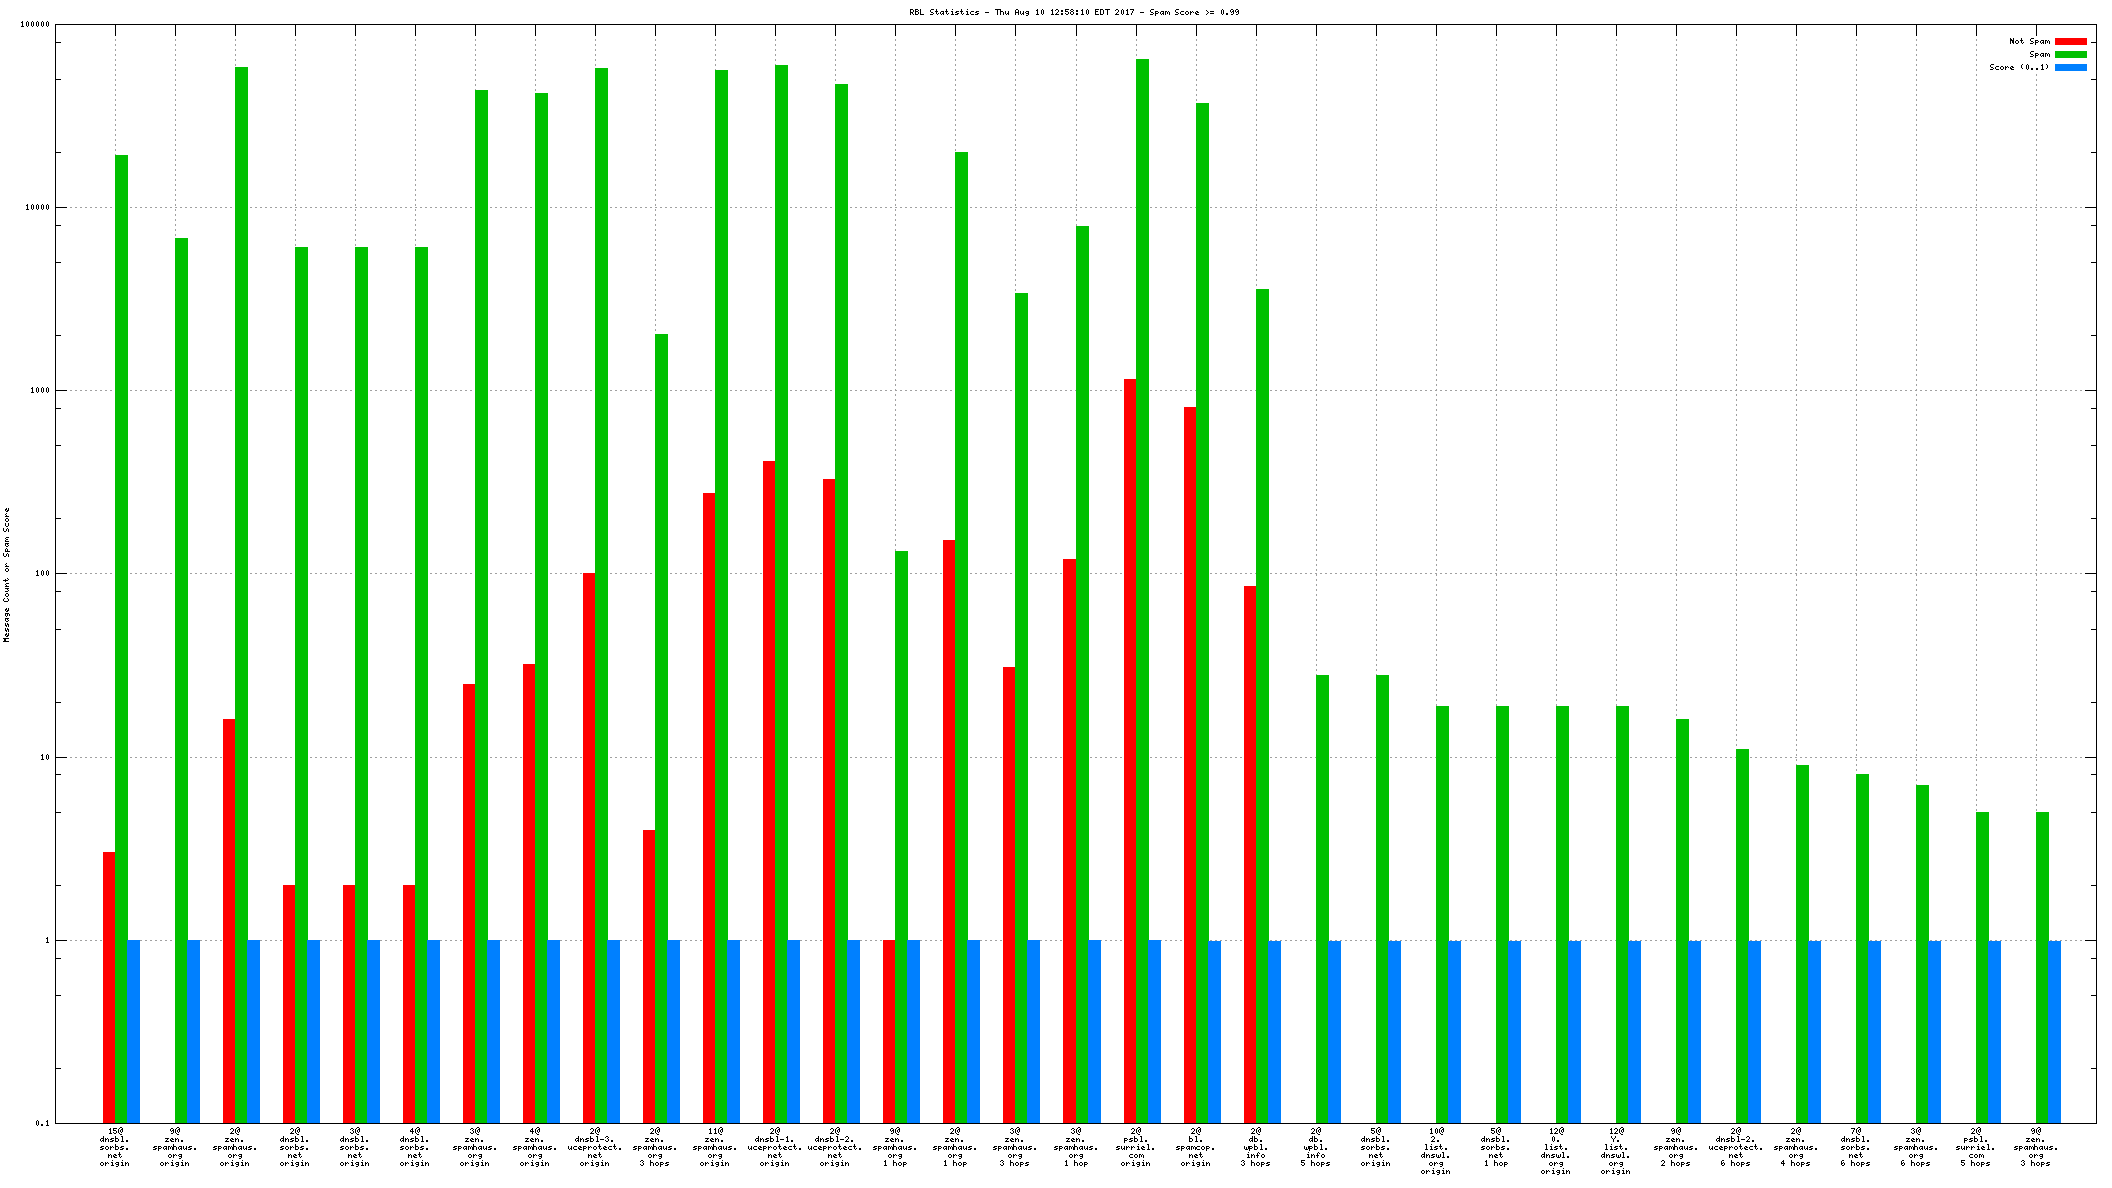Click the 'Message Count or Spam Score' axis label
2112x1188 pixels.
click(7, 574)
